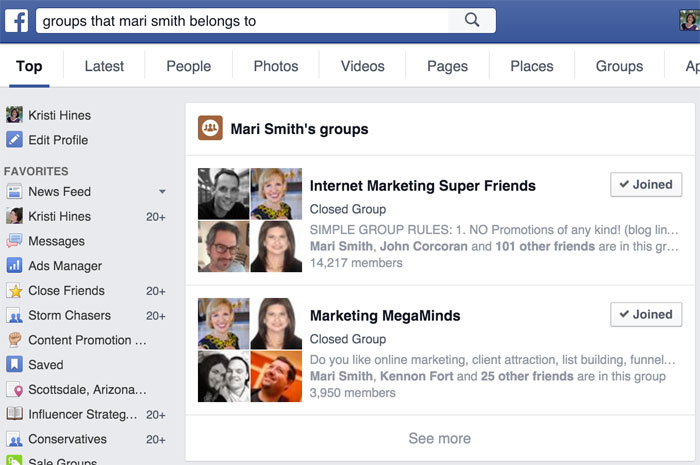The height and width of the screenshot is (465, 700).
Task: Open Ads Manager in the sidebar
Action: point(65,266)
